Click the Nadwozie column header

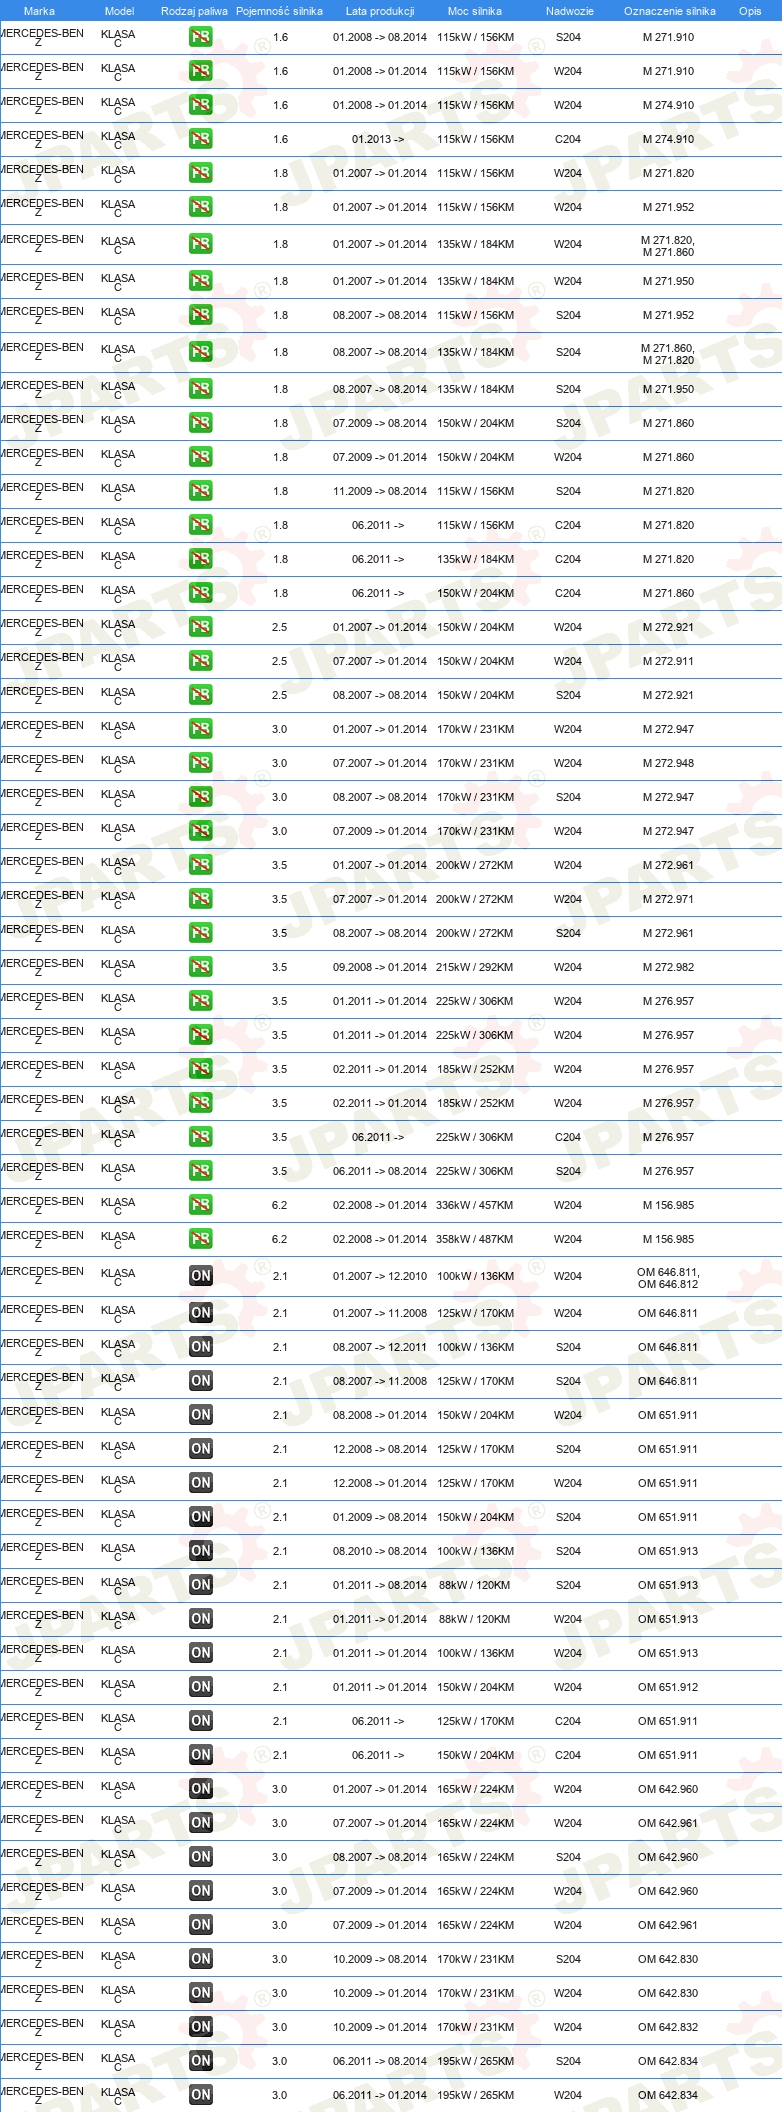[x=570, y=11]
